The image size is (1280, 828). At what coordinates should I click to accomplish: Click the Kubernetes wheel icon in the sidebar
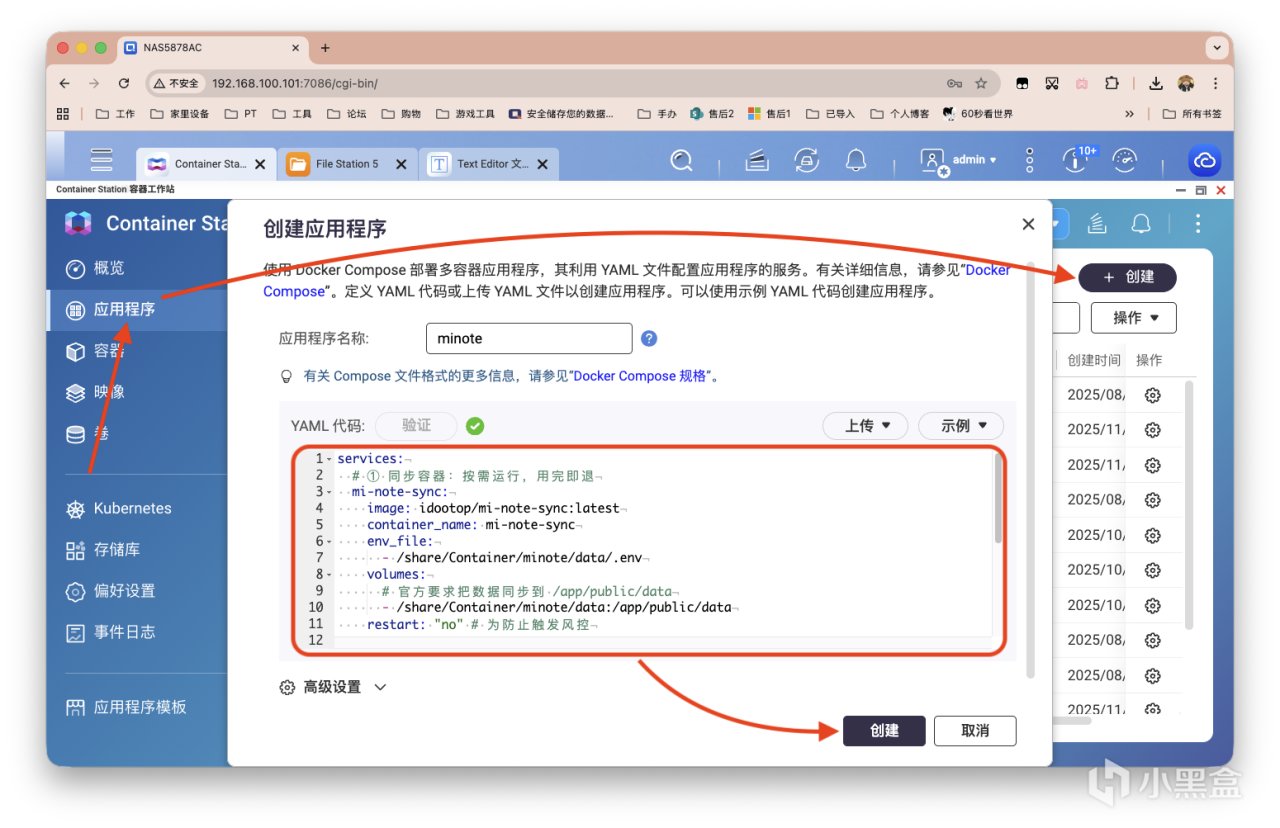[x=75, y=509]
